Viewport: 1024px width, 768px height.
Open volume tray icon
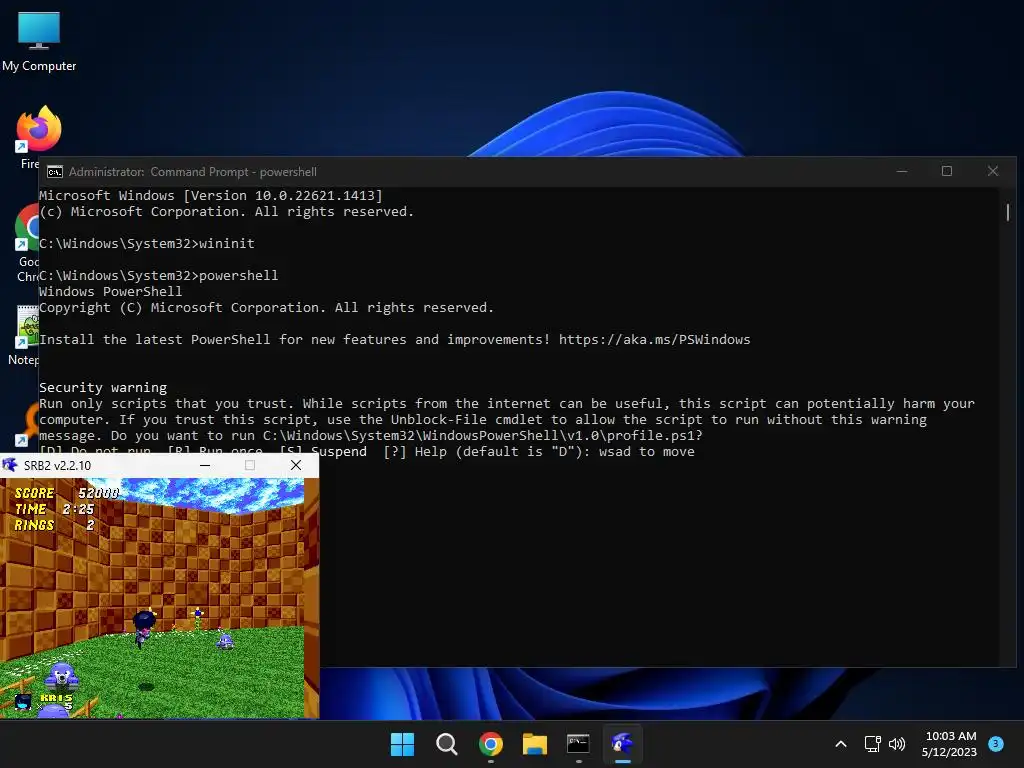coord(897,744)
